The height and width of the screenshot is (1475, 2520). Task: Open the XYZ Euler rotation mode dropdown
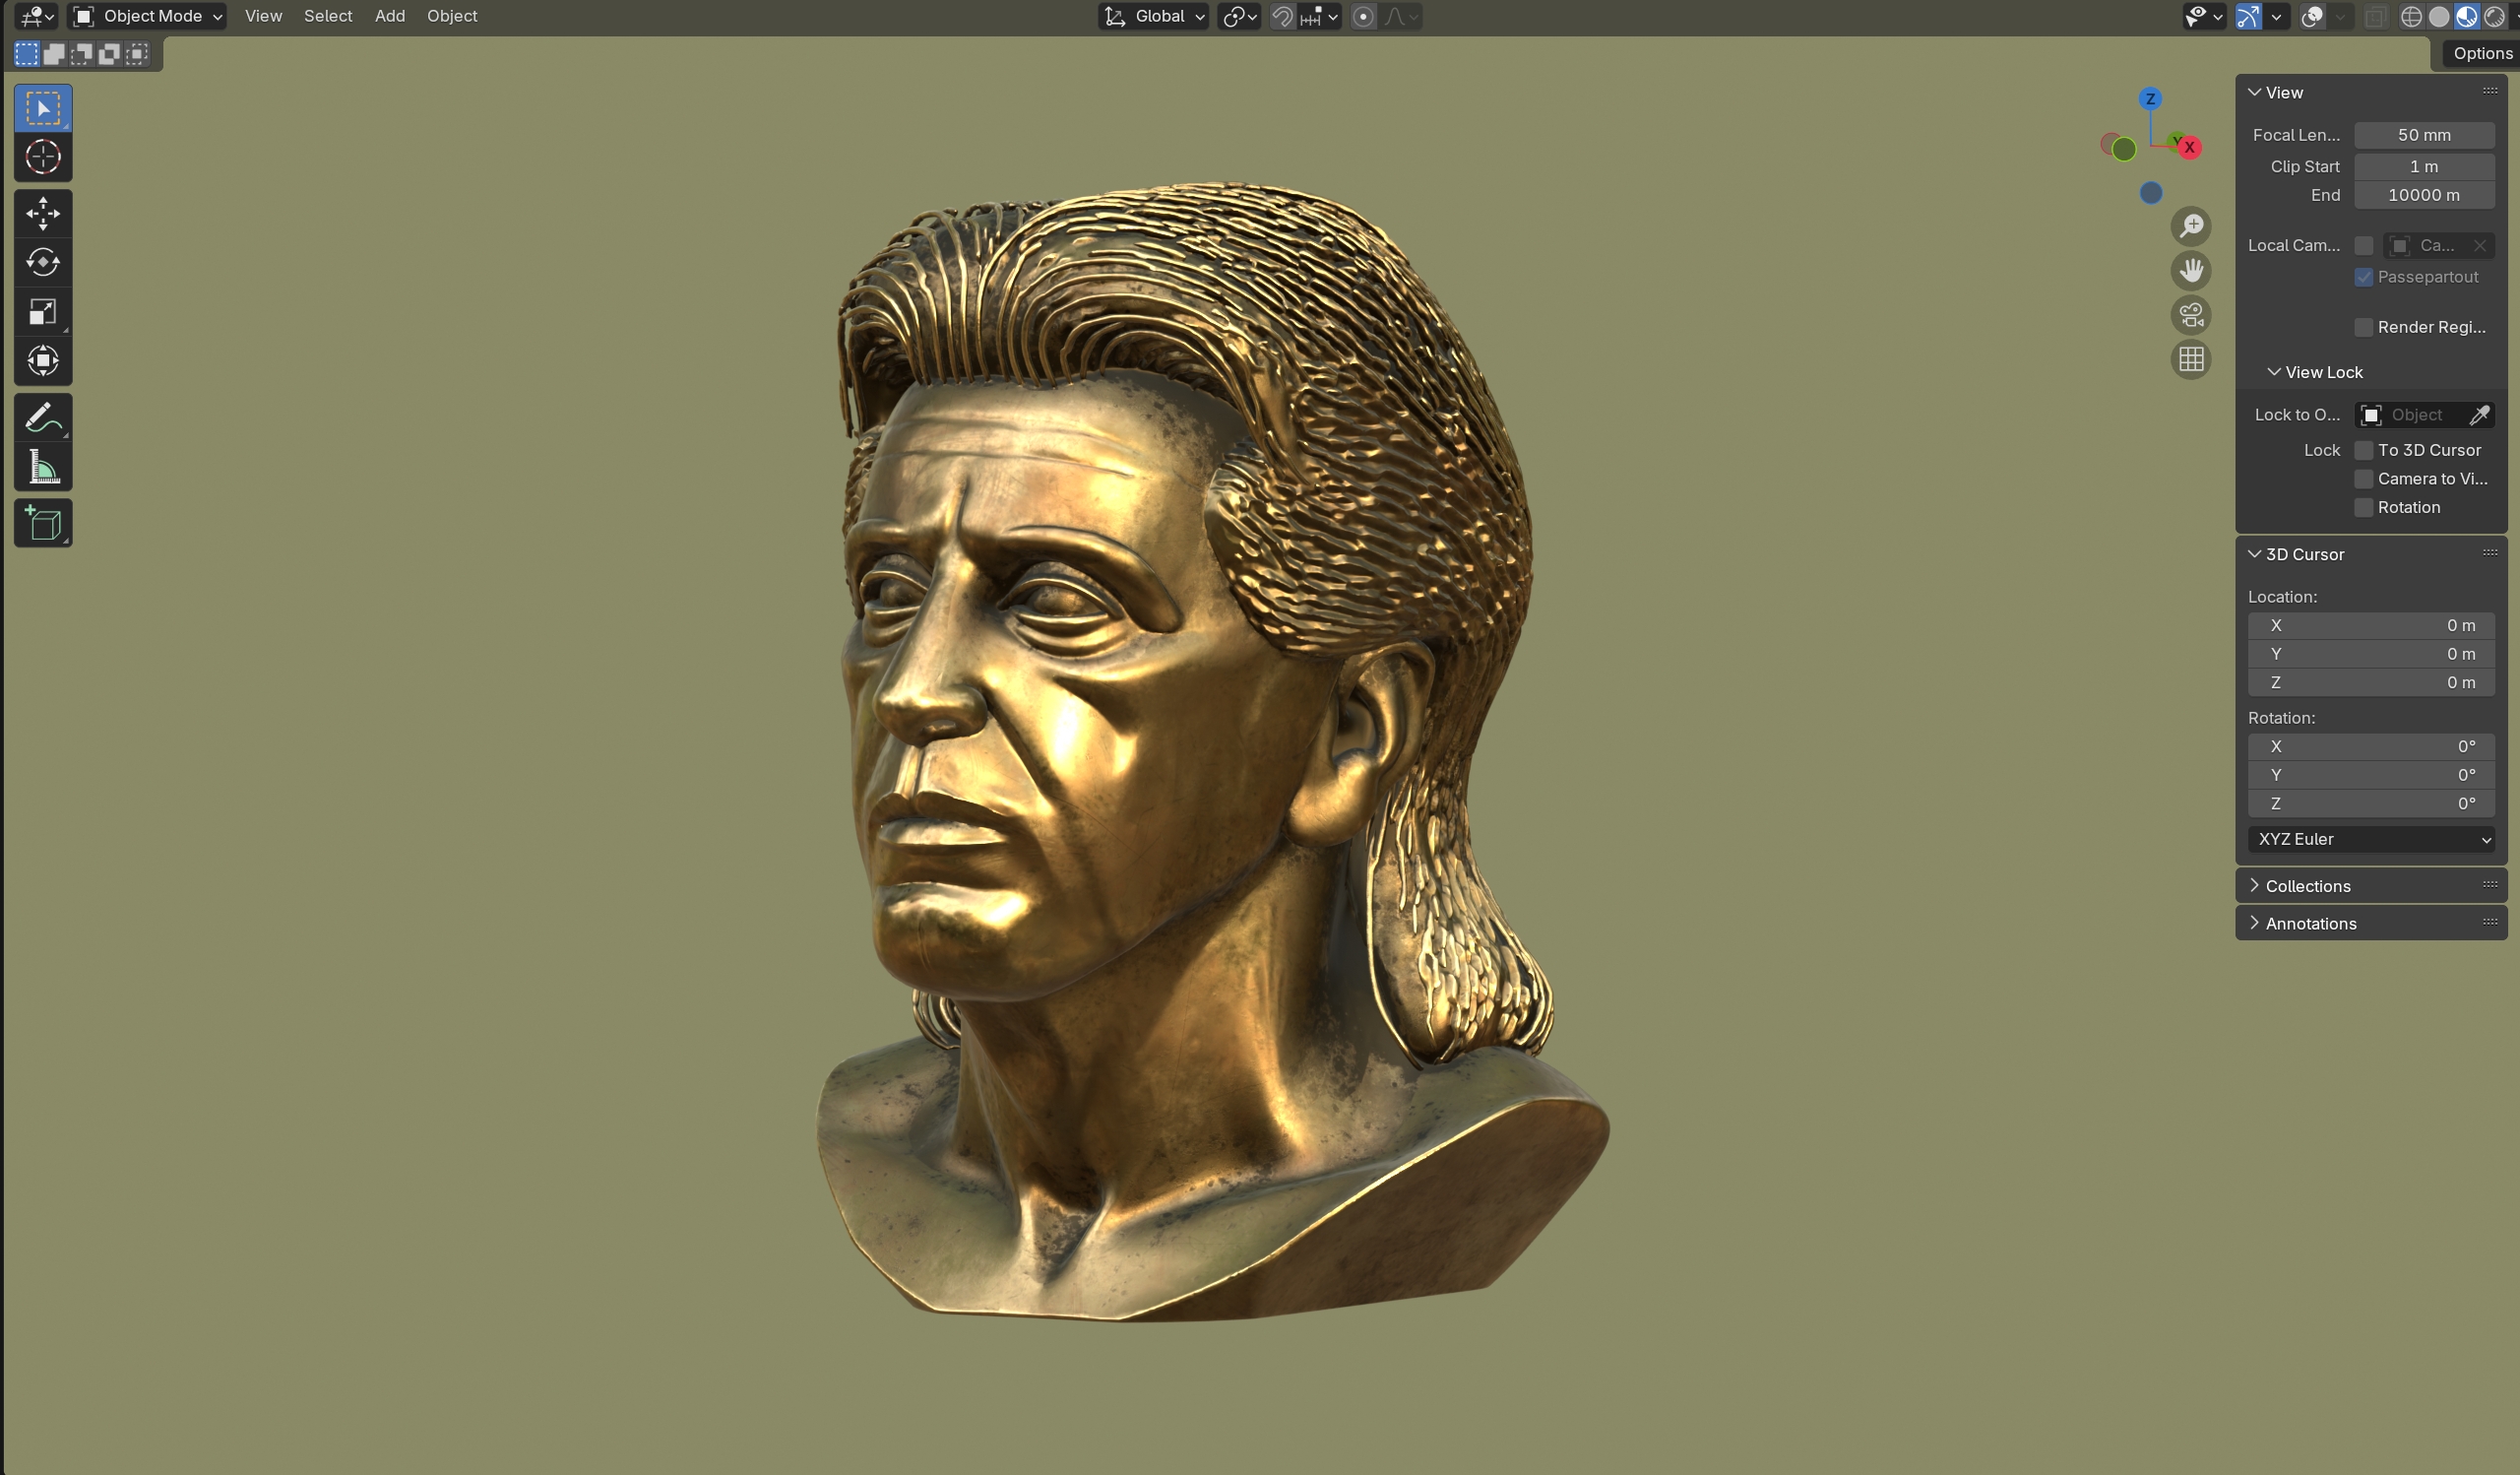coord(2371,839)
